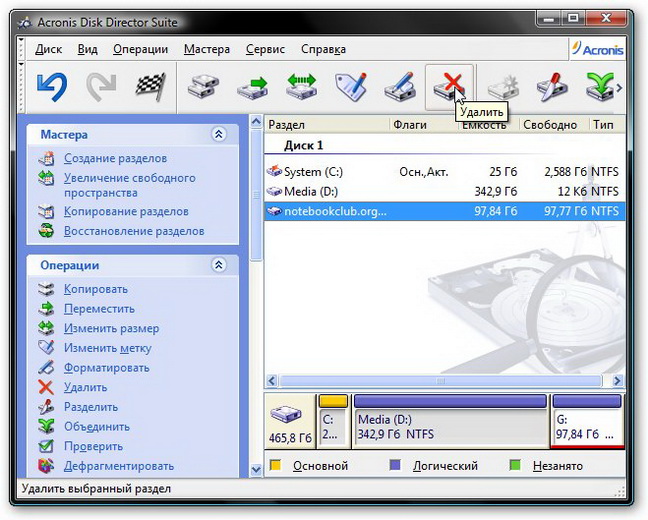Click the Восстановление разделов link

[134, 231]
